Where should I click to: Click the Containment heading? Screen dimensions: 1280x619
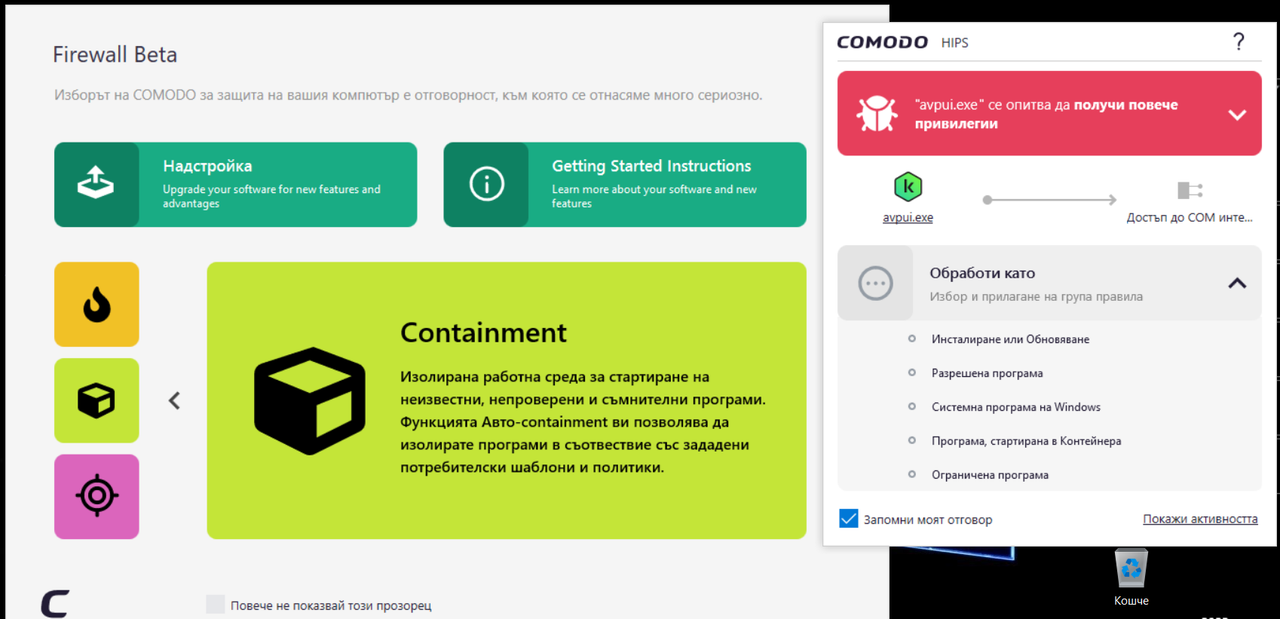pyautogui.click(x=483, y=332)
